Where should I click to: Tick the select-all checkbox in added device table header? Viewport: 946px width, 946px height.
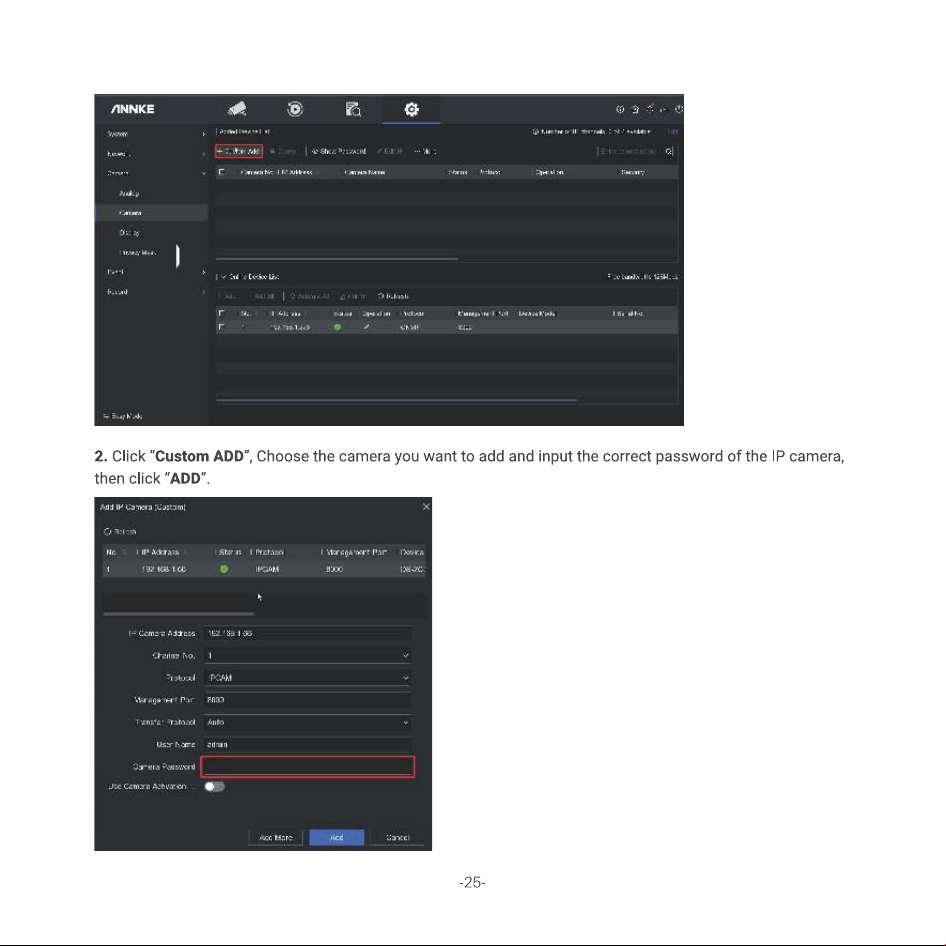tap(222, 172)
